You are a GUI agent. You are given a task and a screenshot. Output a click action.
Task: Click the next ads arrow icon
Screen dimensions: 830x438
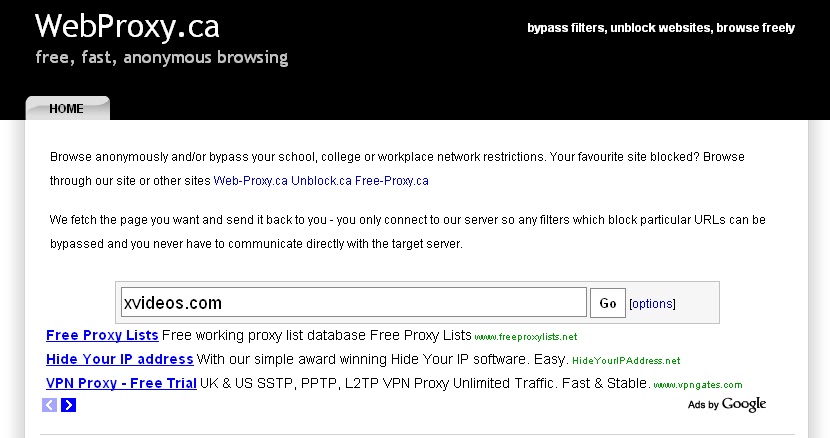[68, 405]
